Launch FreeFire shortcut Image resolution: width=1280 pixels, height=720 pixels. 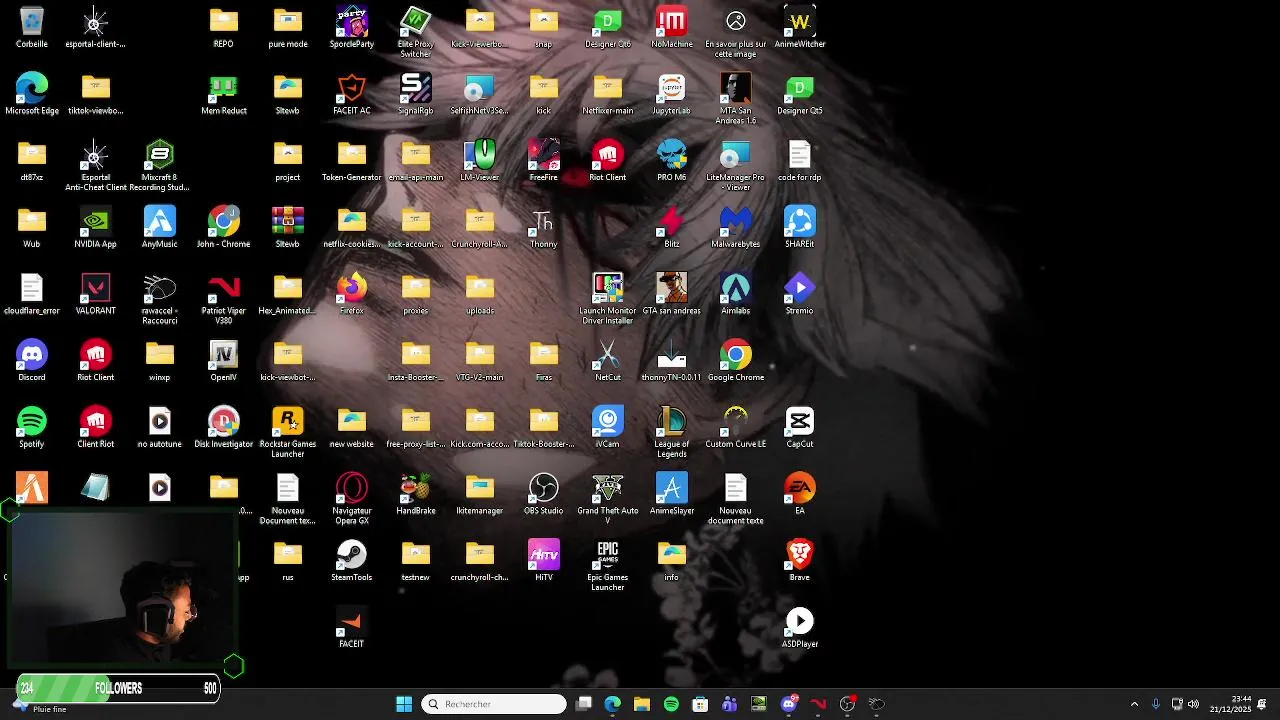point(544,161)
